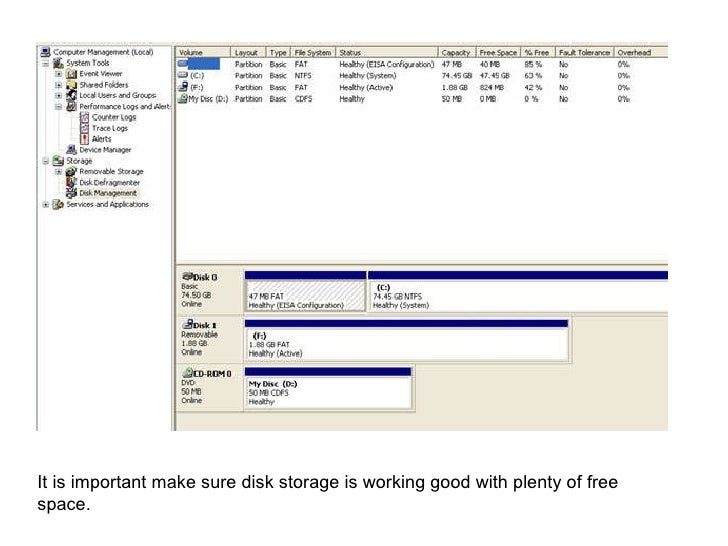Click the Trace Logs icon
The image size is (728, 546).
[x=84, y=128]
